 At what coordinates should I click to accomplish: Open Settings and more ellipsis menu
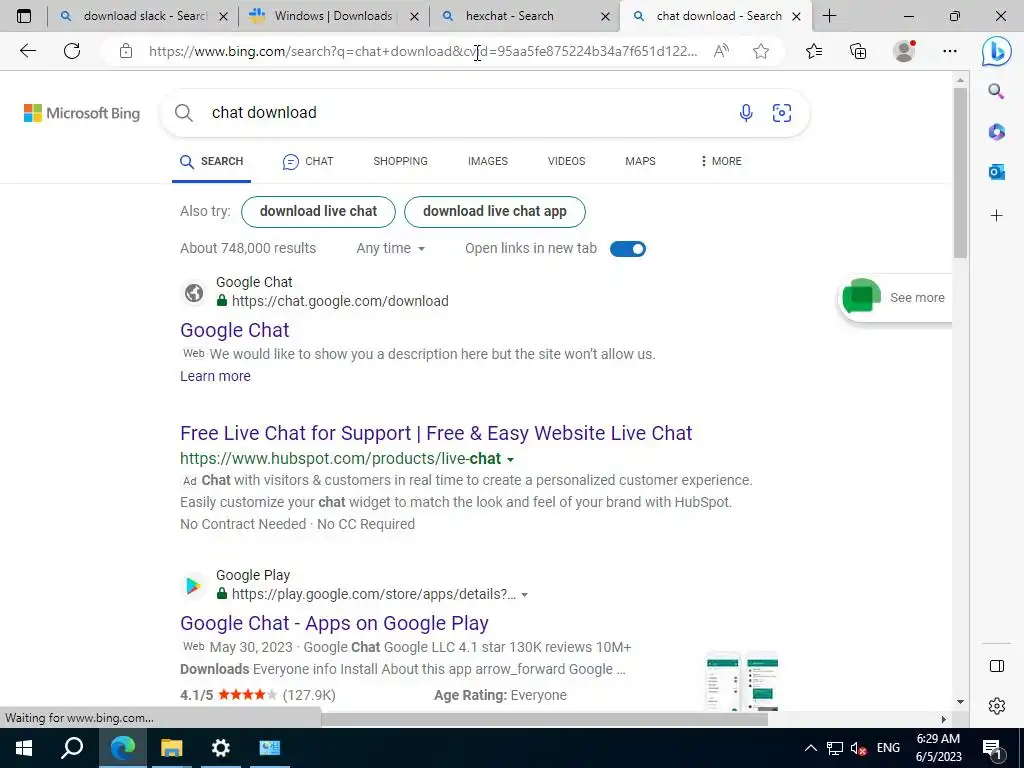coord(950,51)
